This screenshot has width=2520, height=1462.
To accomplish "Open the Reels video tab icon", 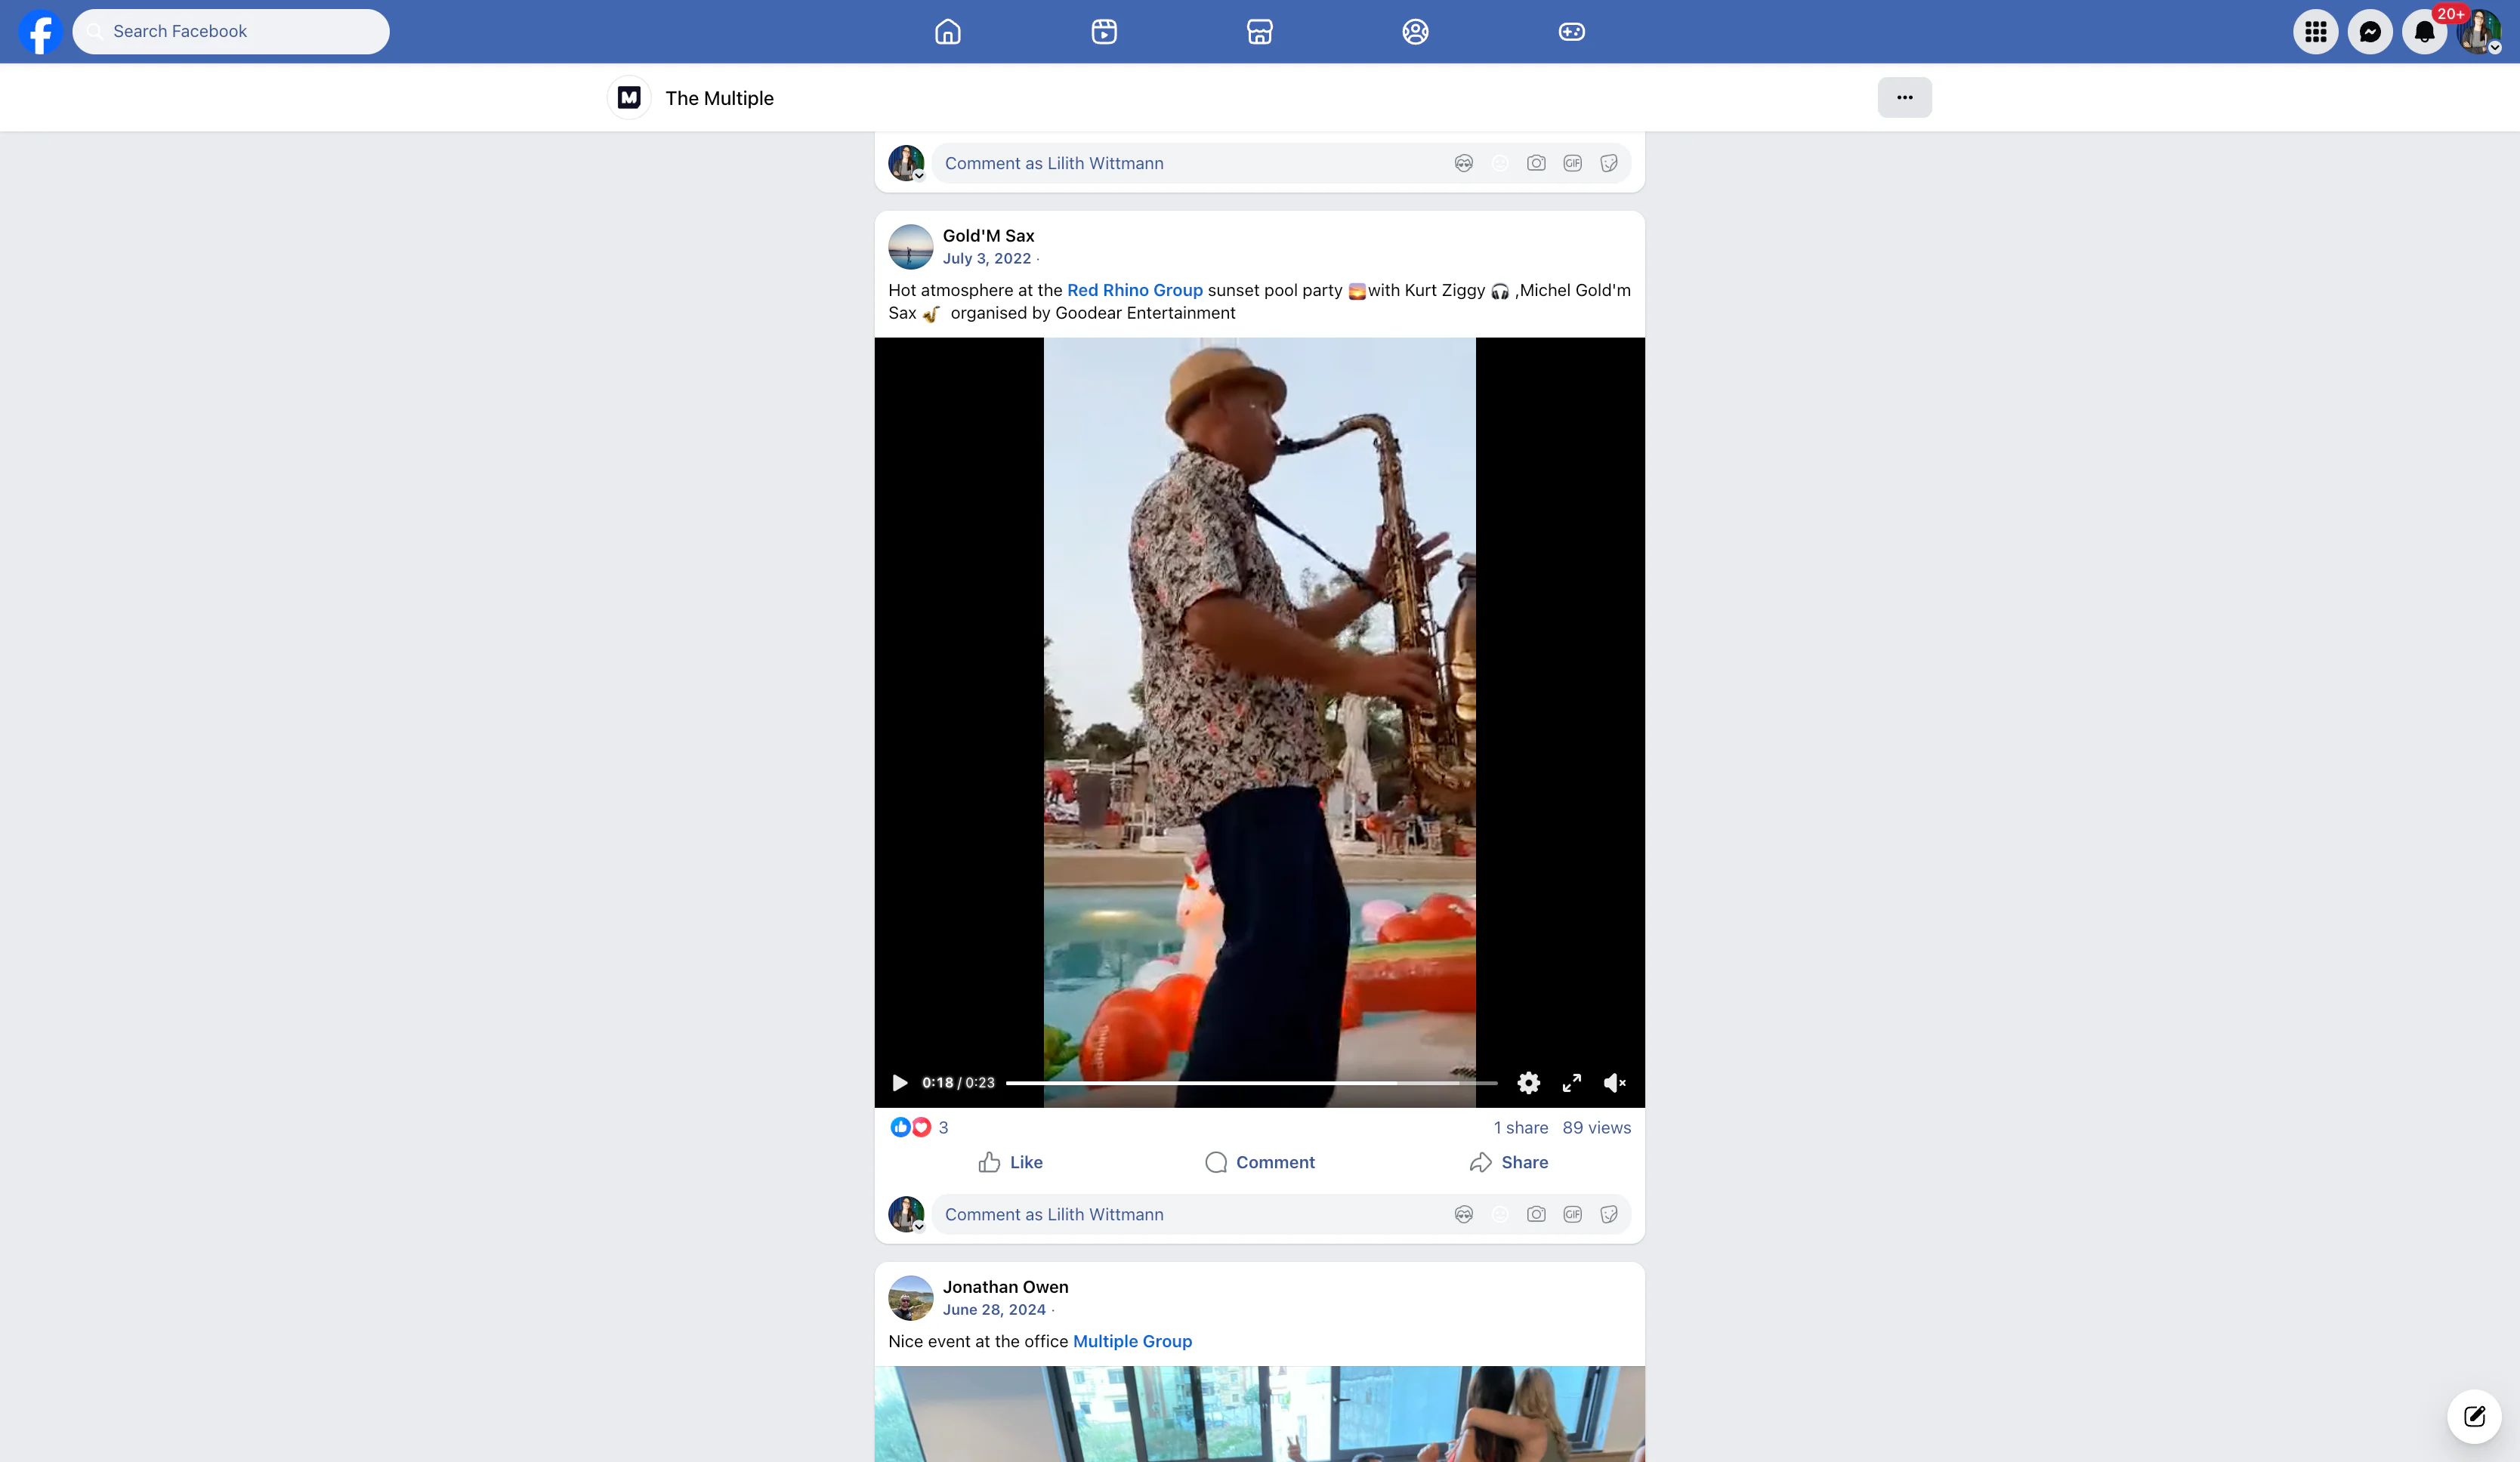I will (1104, 32).
